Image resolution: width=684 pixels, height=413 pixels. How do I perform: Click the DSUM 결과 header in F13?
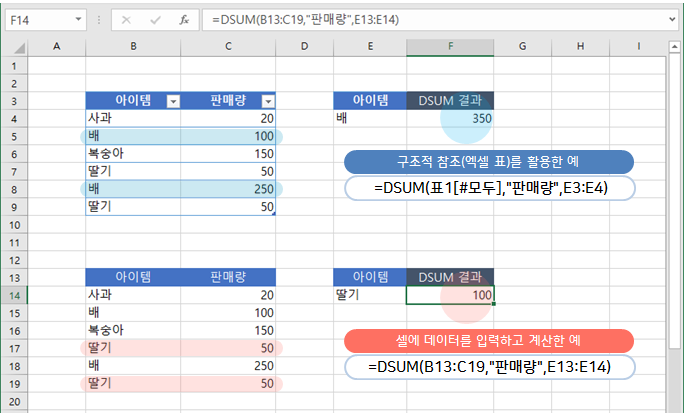450,277
